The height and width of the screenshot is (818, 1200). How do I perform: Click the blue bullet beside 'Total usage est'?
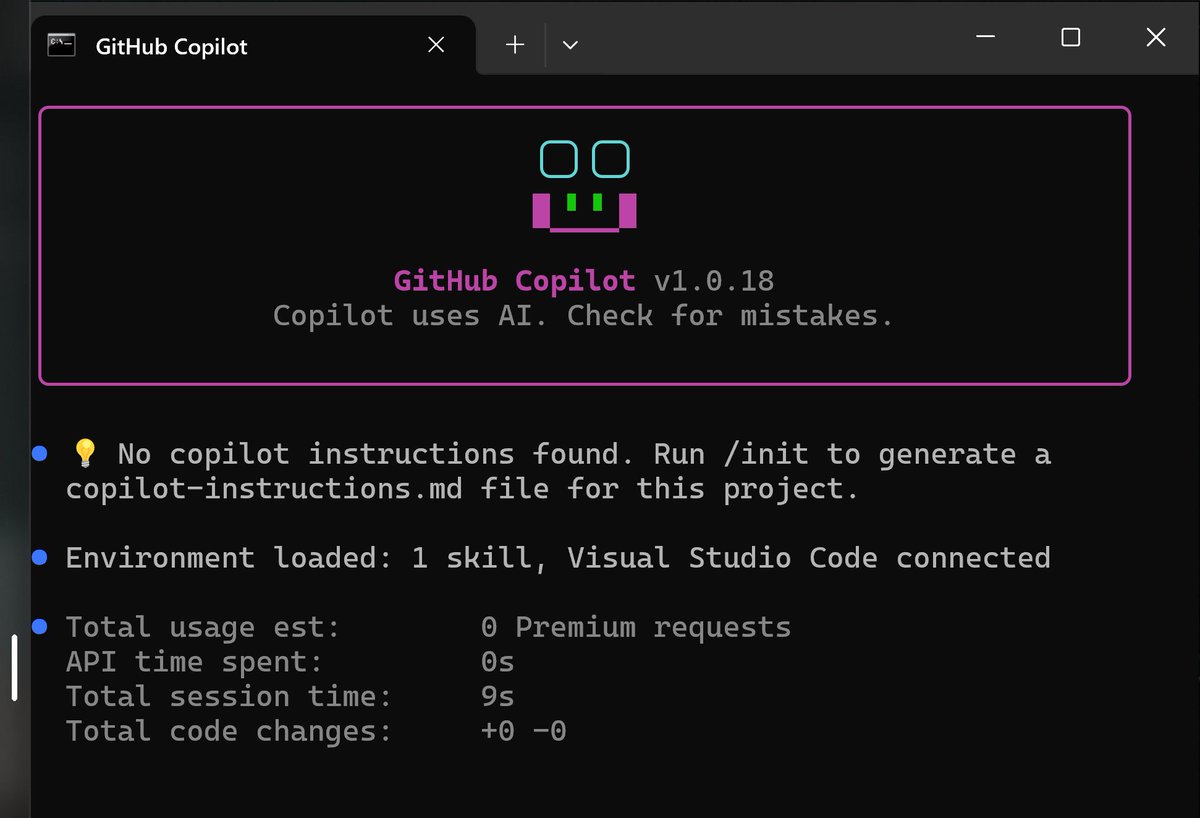point(40,627)
